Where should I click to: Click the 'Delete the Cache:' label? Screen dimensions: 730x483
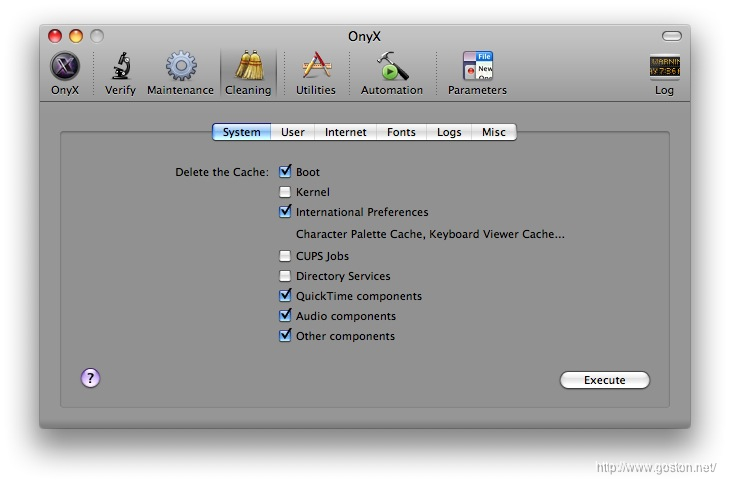click(222, 172)
